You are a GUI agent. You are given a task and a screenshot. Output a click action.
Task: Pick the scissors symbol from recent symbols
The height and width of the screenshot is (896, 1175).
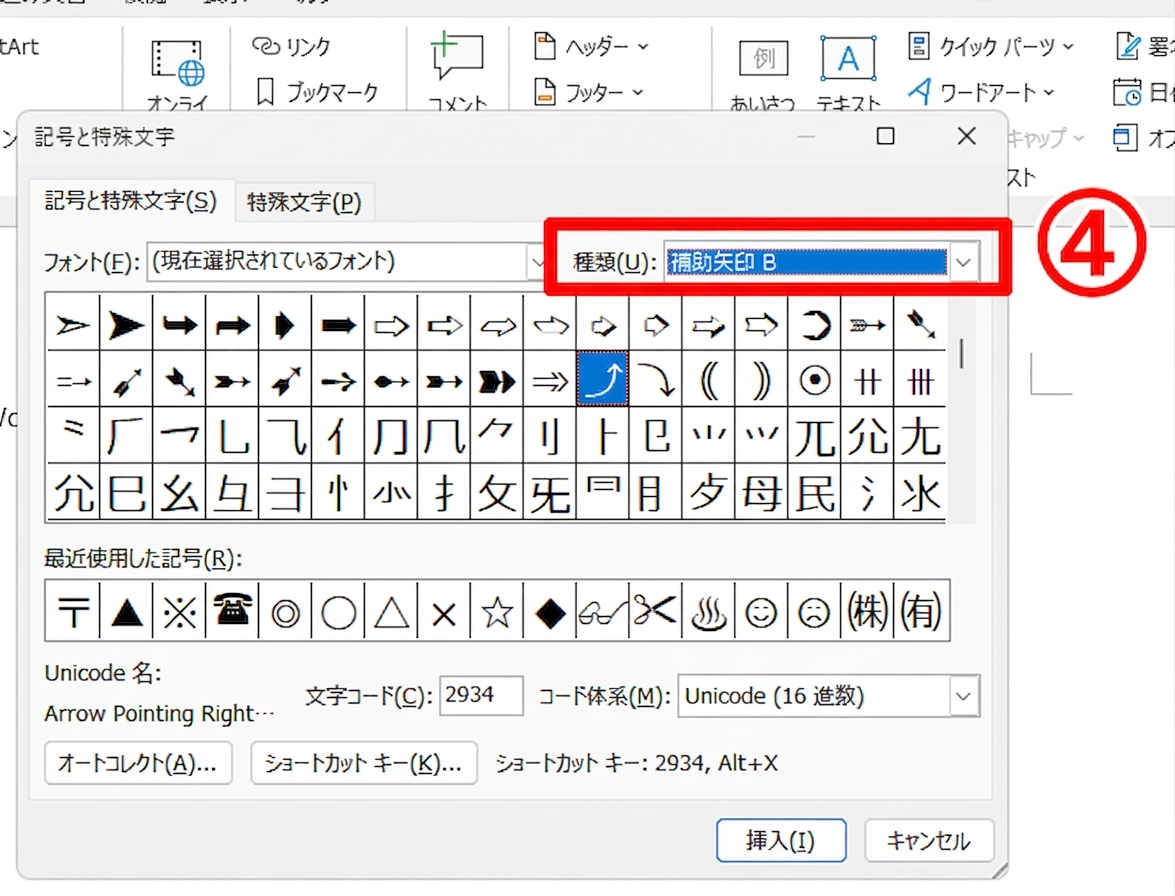656,610
